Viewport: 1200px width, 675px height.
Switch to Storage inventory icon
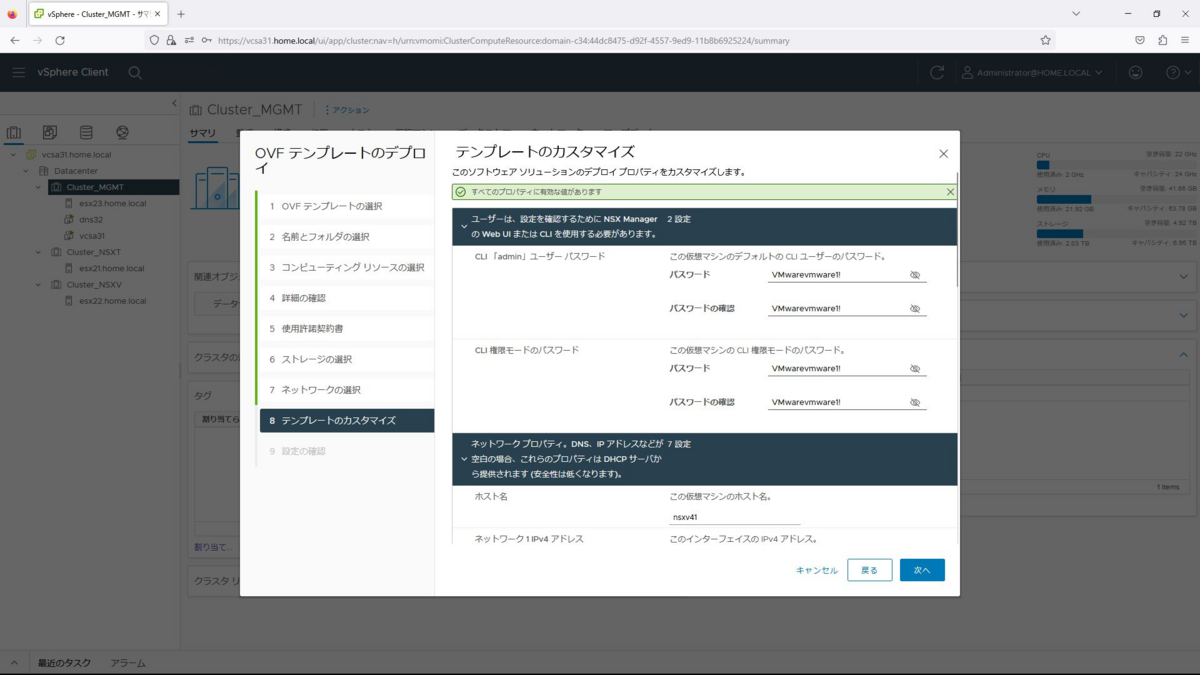tap(86, 132)
